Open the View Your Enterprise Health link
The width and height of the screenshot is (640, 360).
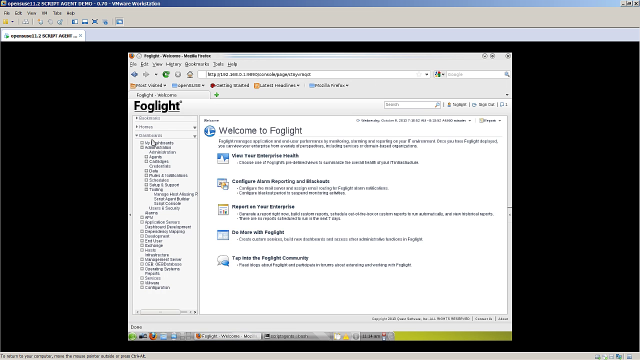pyautogui.click(x=265, y=156)
